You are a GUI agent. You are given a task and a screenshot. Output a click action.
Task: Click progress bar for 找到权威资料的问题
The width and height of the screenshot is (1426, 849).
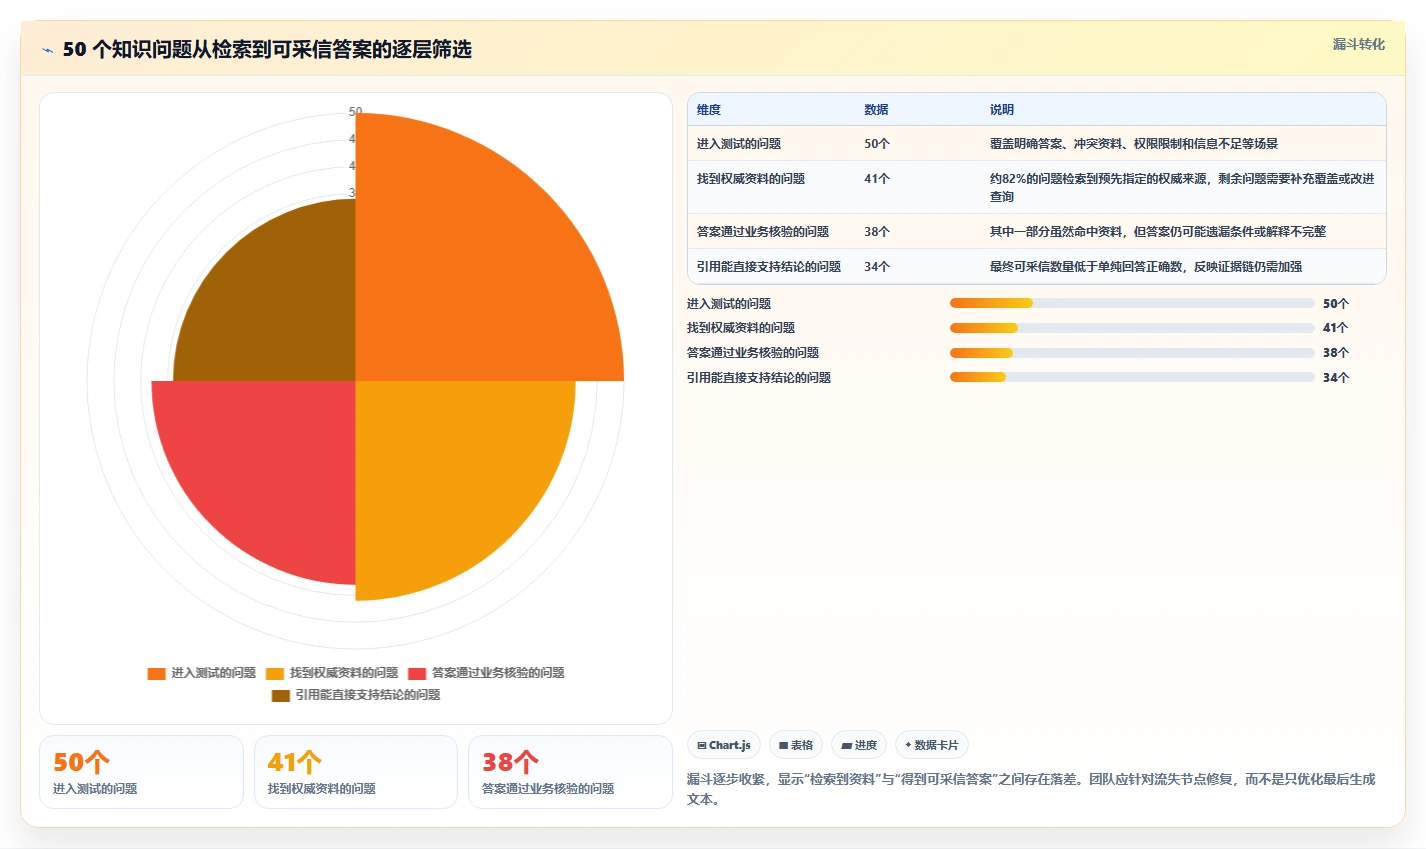pos(1132,328)
